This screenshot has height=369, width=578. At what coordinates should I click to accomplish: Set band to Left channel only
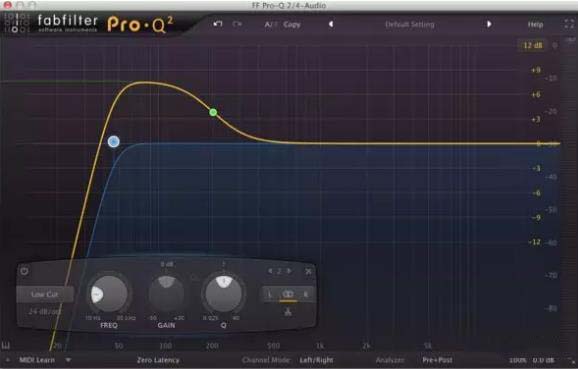(x=269, y=294)
